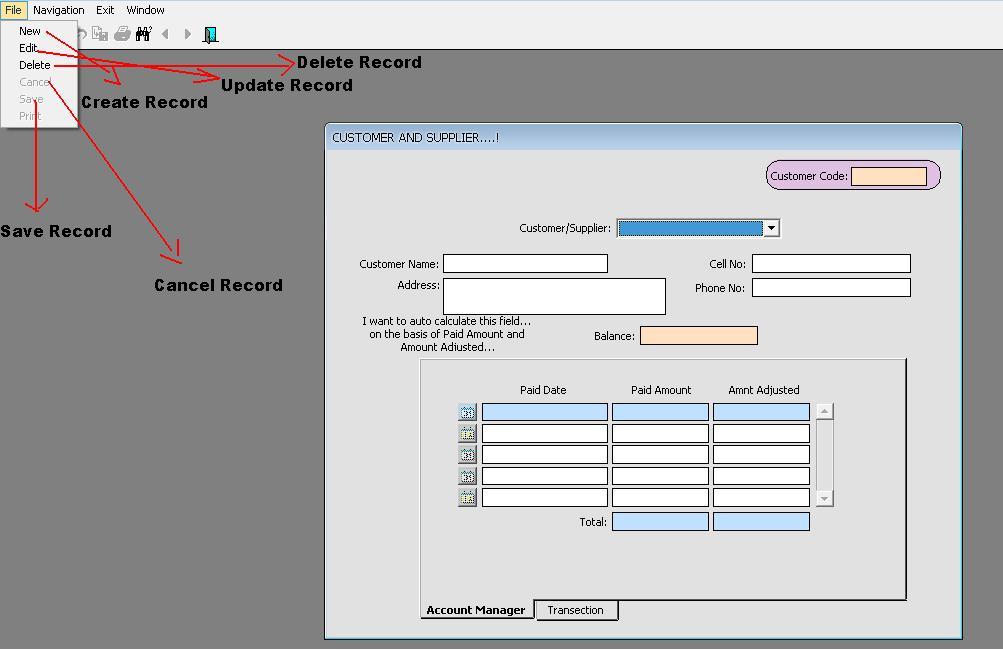The image size is (1003, 650).
Task: Click the exit door icon in toolbar
Action: (x=211, y=34)
